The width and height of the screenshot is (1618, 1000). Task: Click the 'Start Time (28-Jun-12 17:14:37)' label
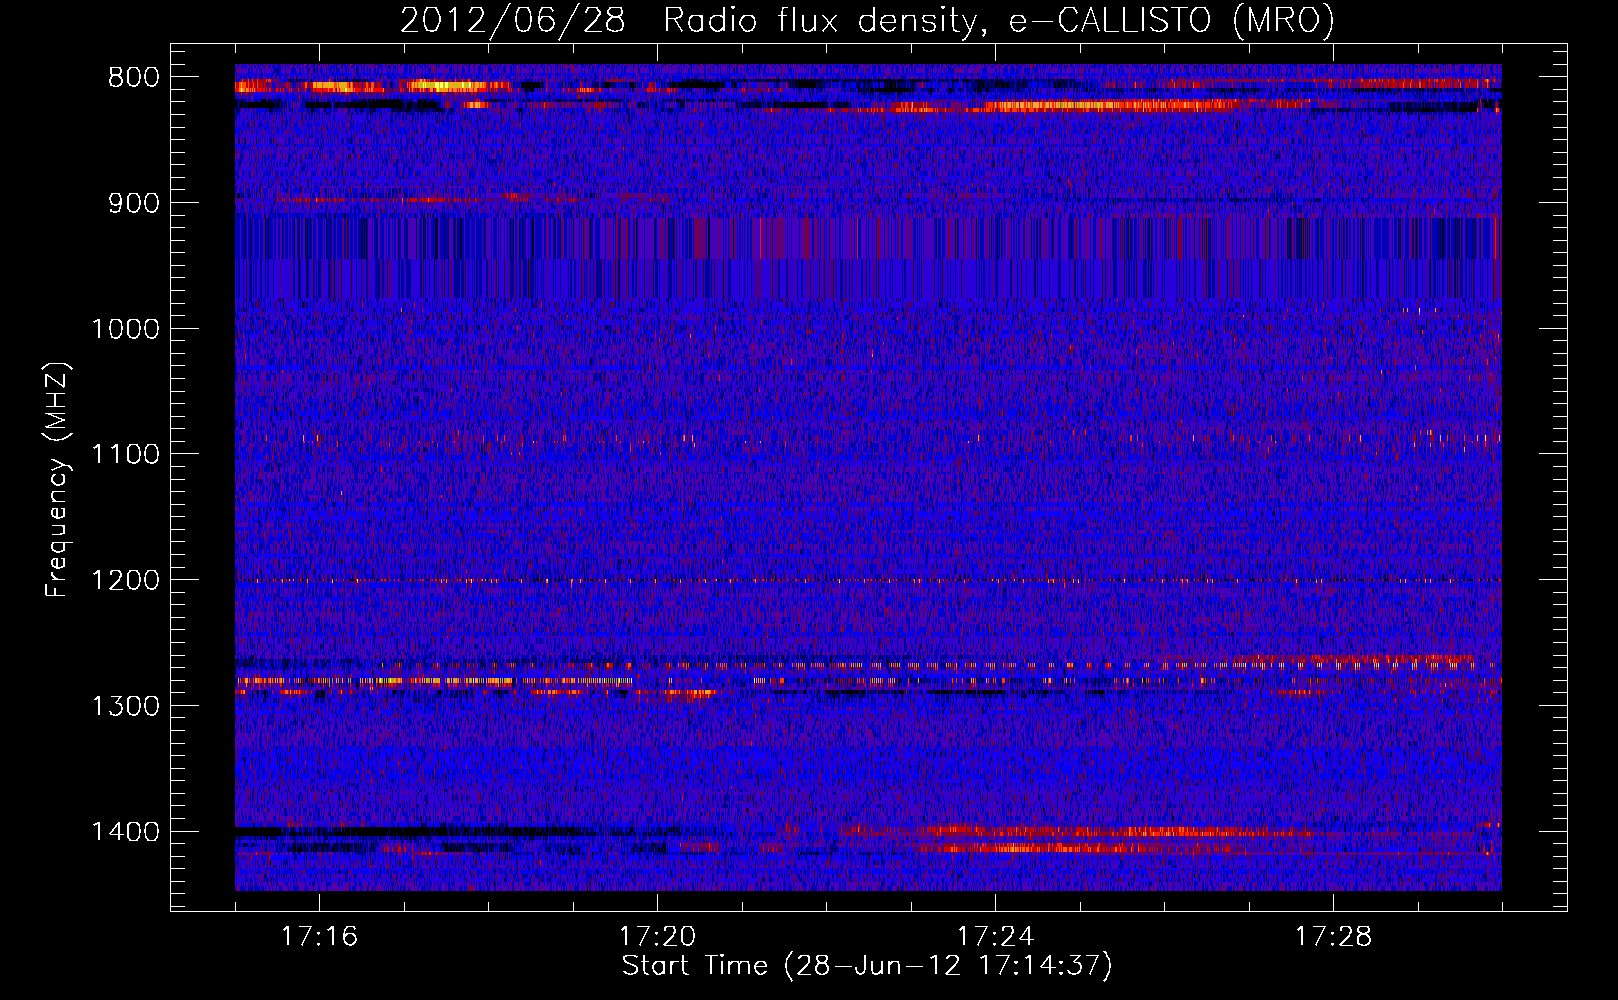867,966
